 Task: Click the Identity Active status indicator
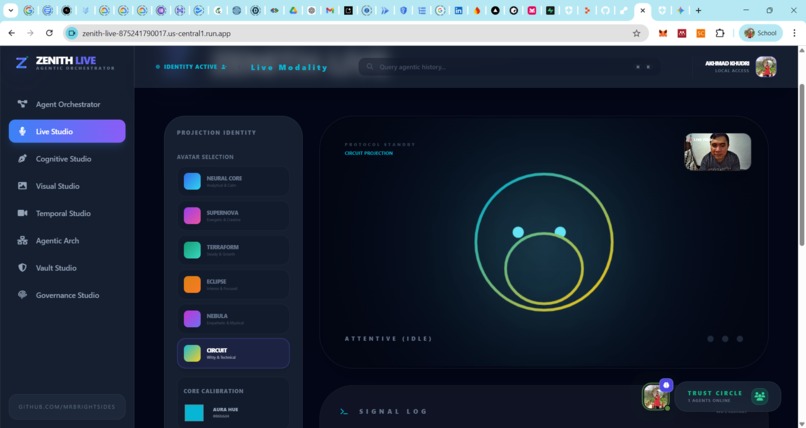(191, 67)
